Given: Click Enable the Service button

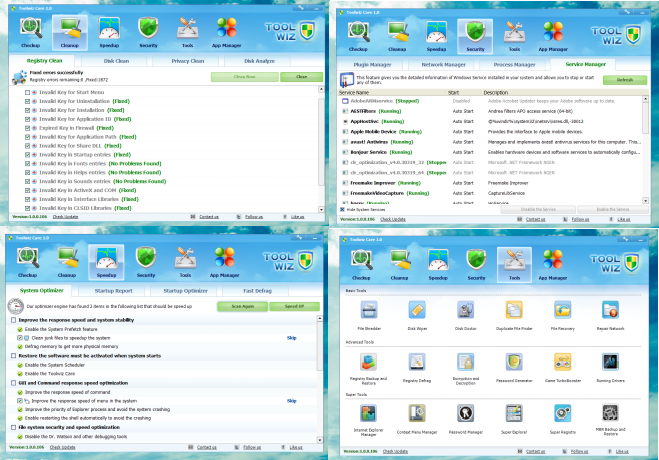Looking at the screenshot, I should point(612,209).
